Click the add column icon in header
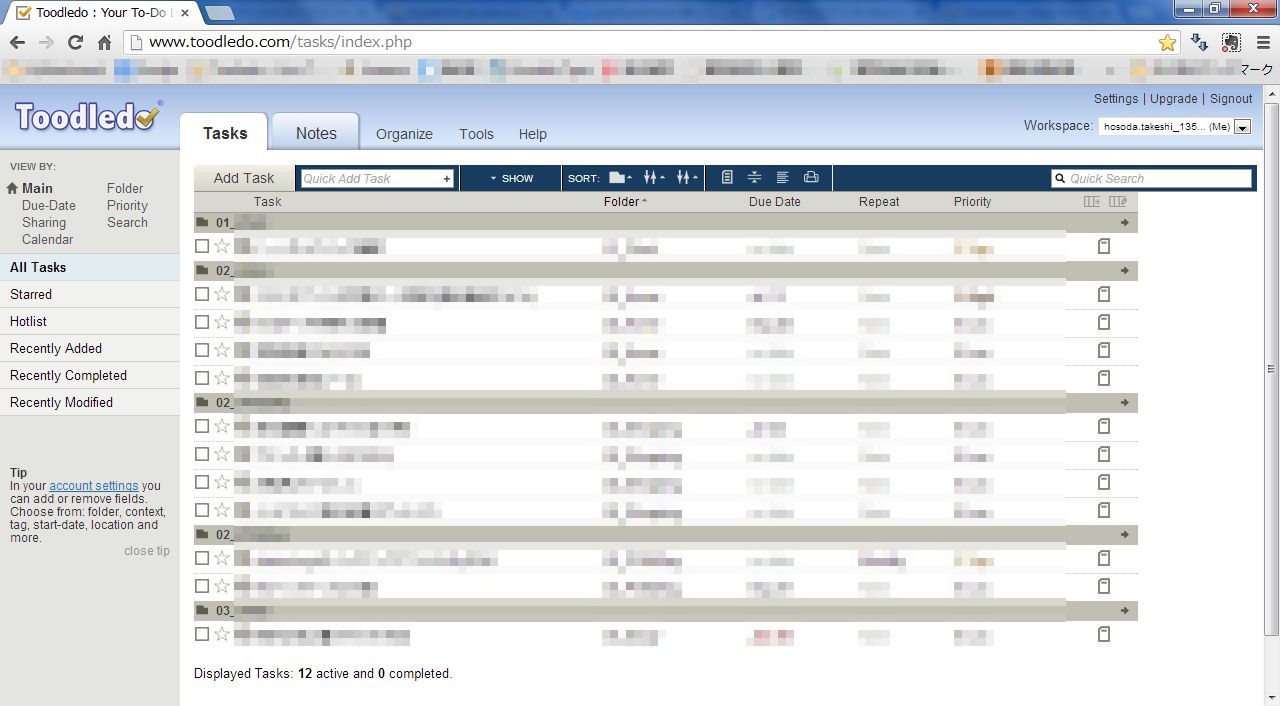This screenshot has width=1280, height=706. click(x=1092, y=202)
